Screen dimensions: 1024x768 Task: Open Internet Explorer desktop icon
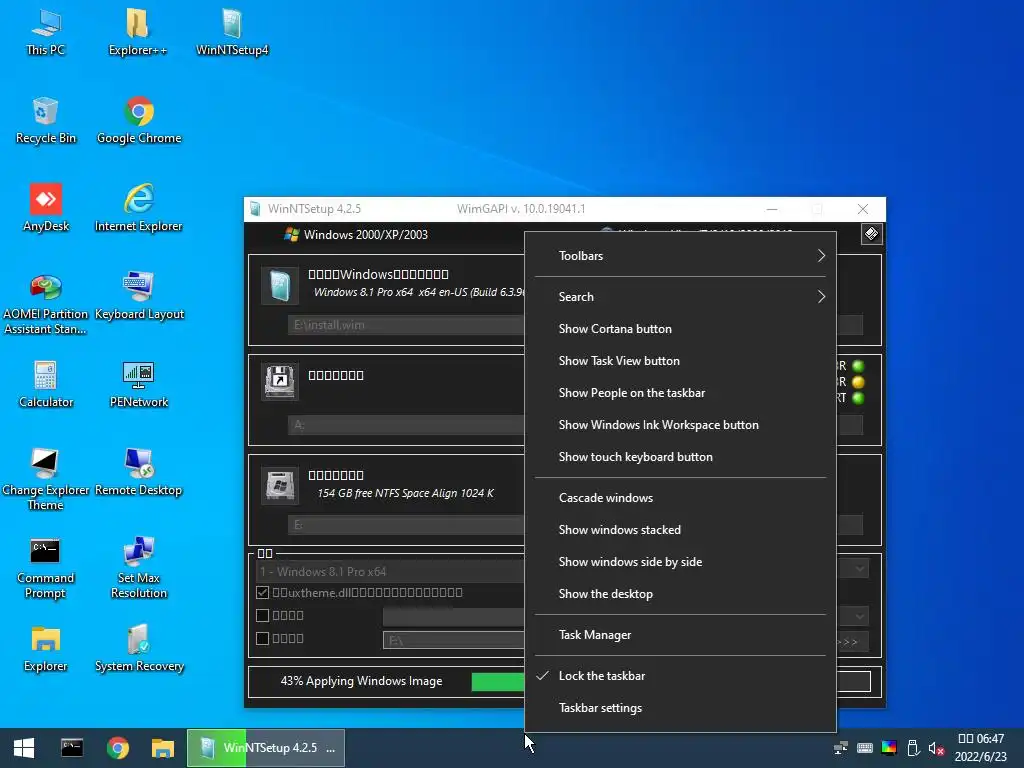pos(138,208)
